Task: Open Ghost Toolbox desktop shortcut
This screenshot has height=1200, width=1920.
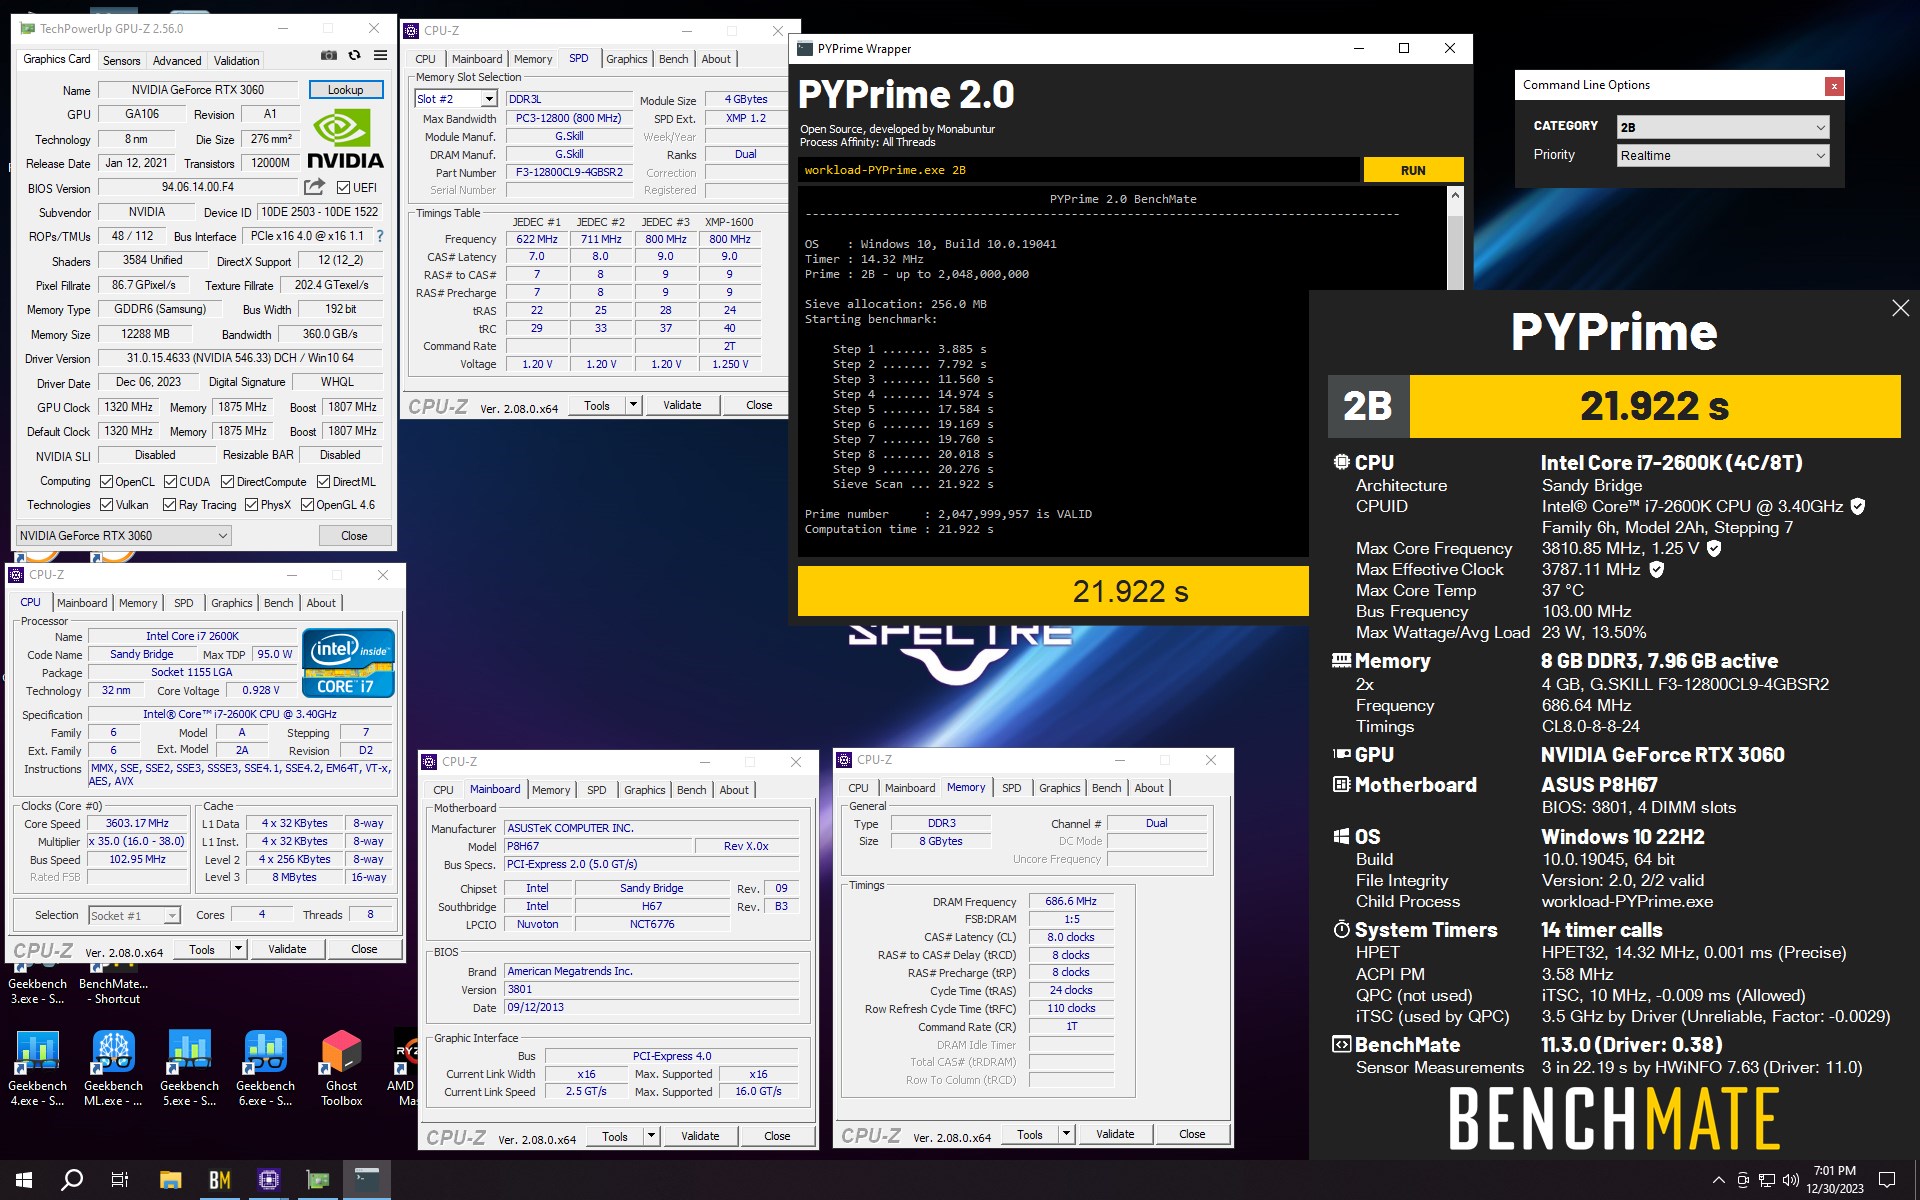Action: 341,1068
